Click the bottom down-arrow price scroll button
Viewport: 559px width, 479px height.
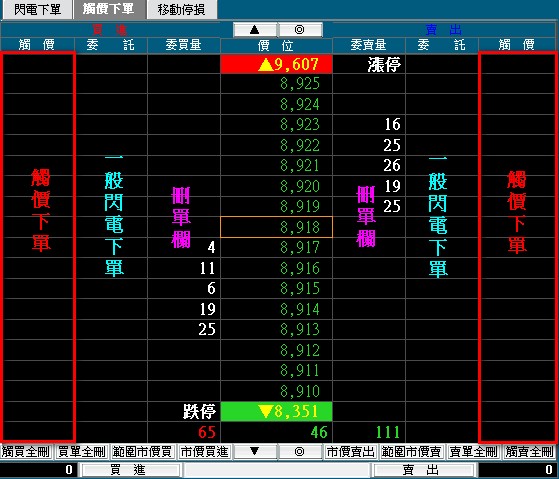255,452
